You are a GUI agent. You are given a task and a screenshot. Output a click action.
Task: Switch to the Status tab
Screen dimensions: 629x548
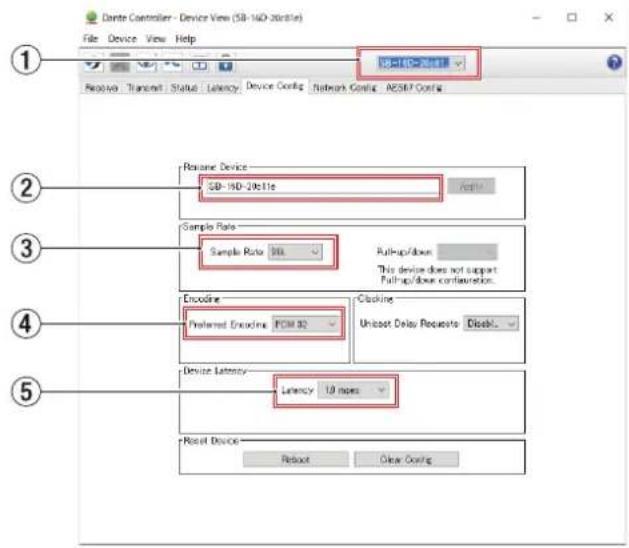pyautogui.click(x=184, y=88)
